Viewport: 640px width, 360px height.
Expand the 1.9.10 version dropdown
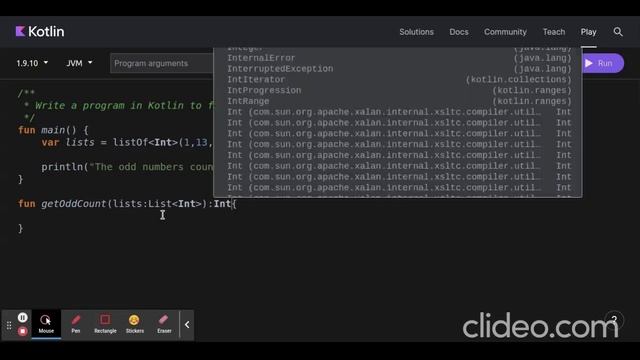click(32, 63)
